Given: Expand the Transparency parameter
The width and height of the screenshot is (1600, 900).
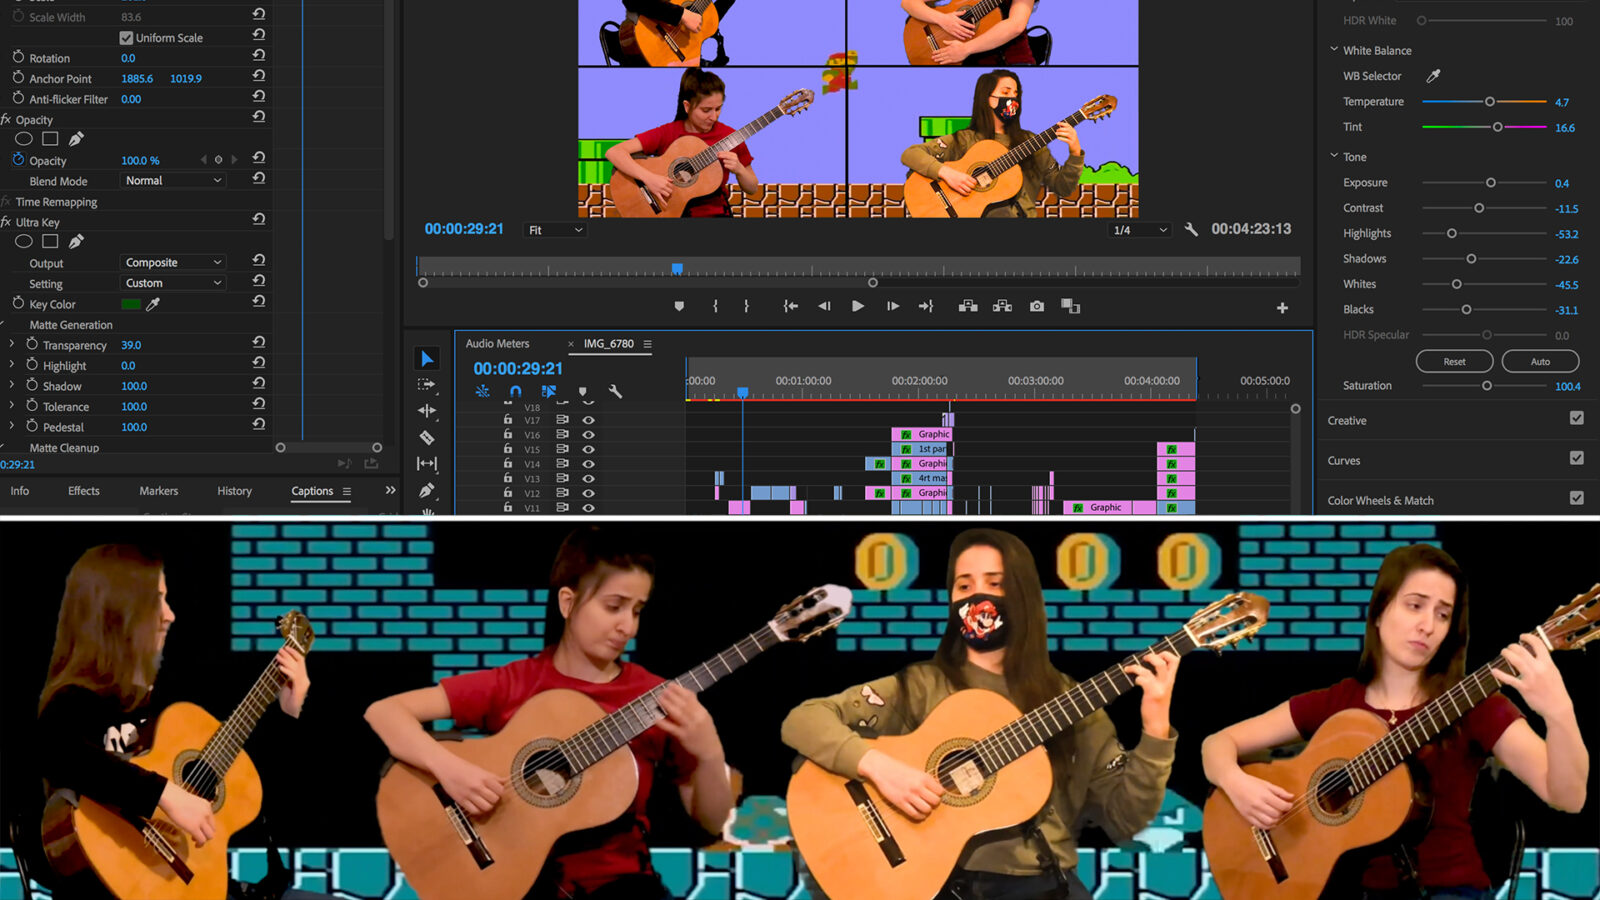Looking at the screenshot, I should pyautogui.click(x=12, y=344).
